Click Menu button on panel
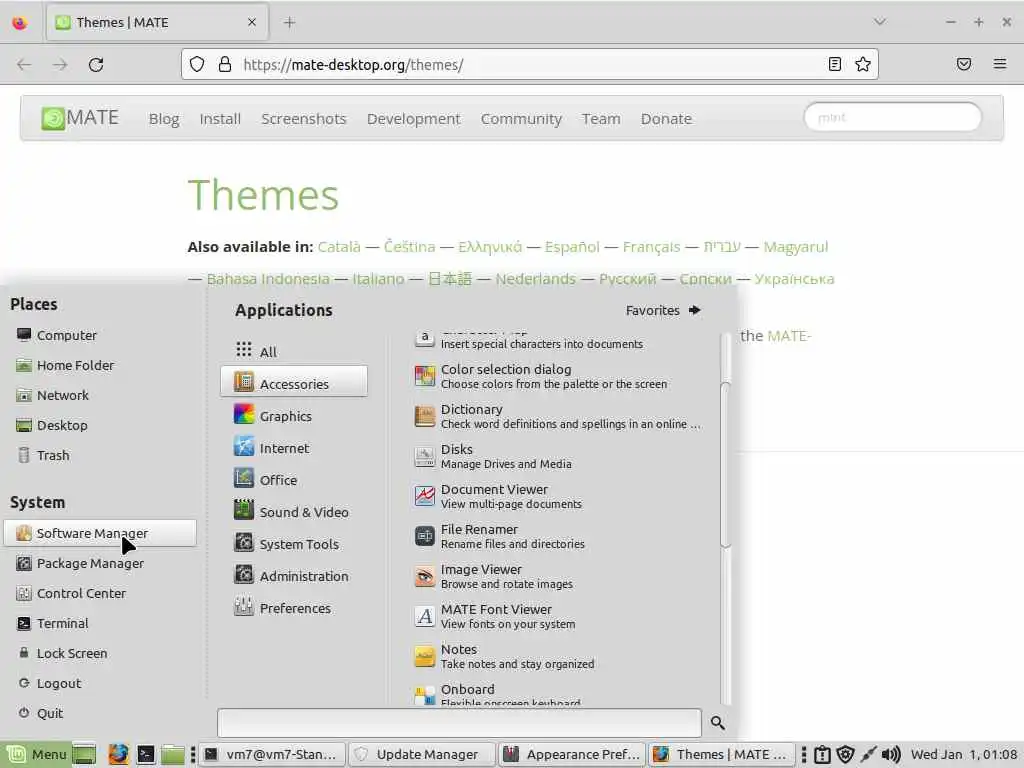The height and width of the screenshot is (768, 1024). tap(35, 754)
